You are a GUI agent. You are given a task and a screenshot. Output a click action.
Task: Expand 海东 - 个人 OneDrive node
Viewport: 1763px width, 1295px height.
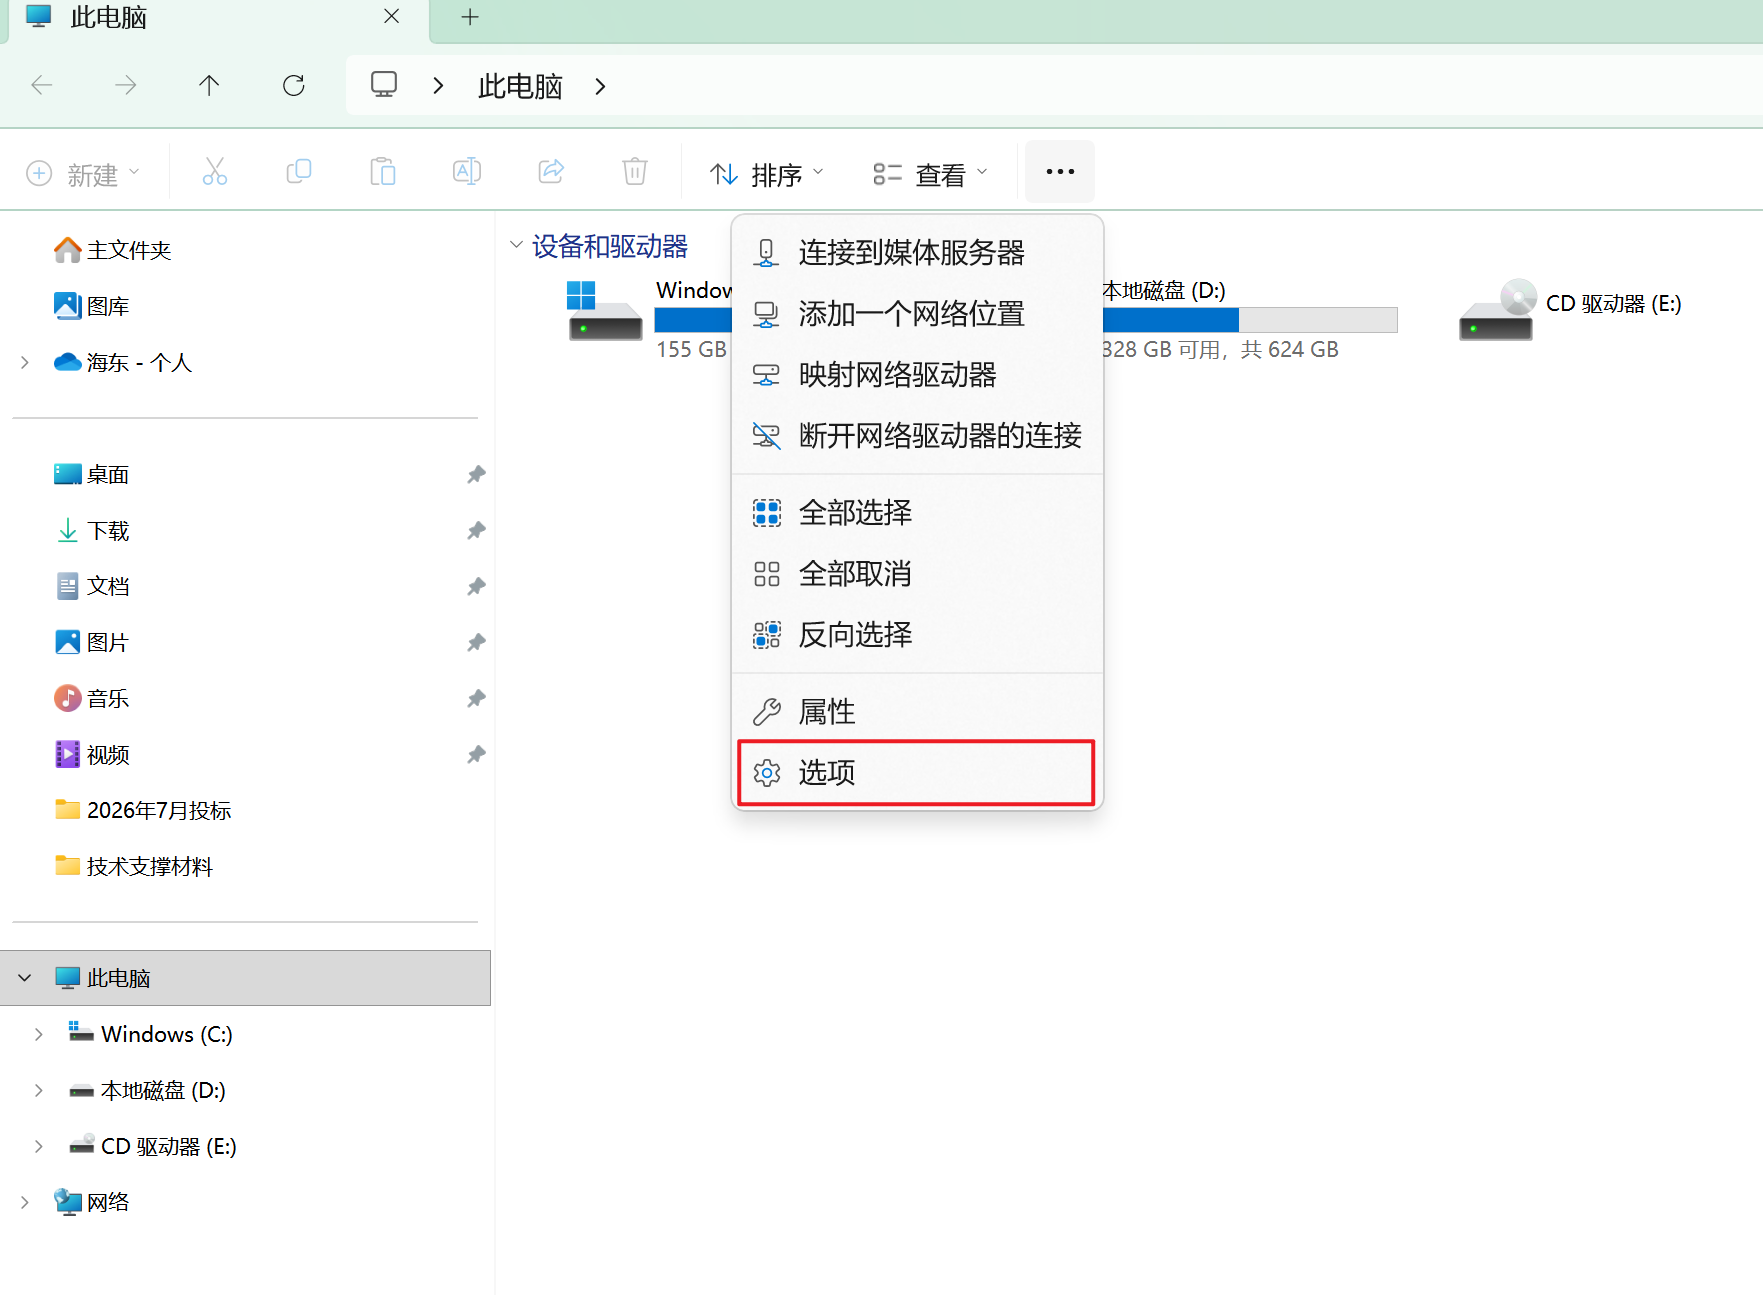25,362
